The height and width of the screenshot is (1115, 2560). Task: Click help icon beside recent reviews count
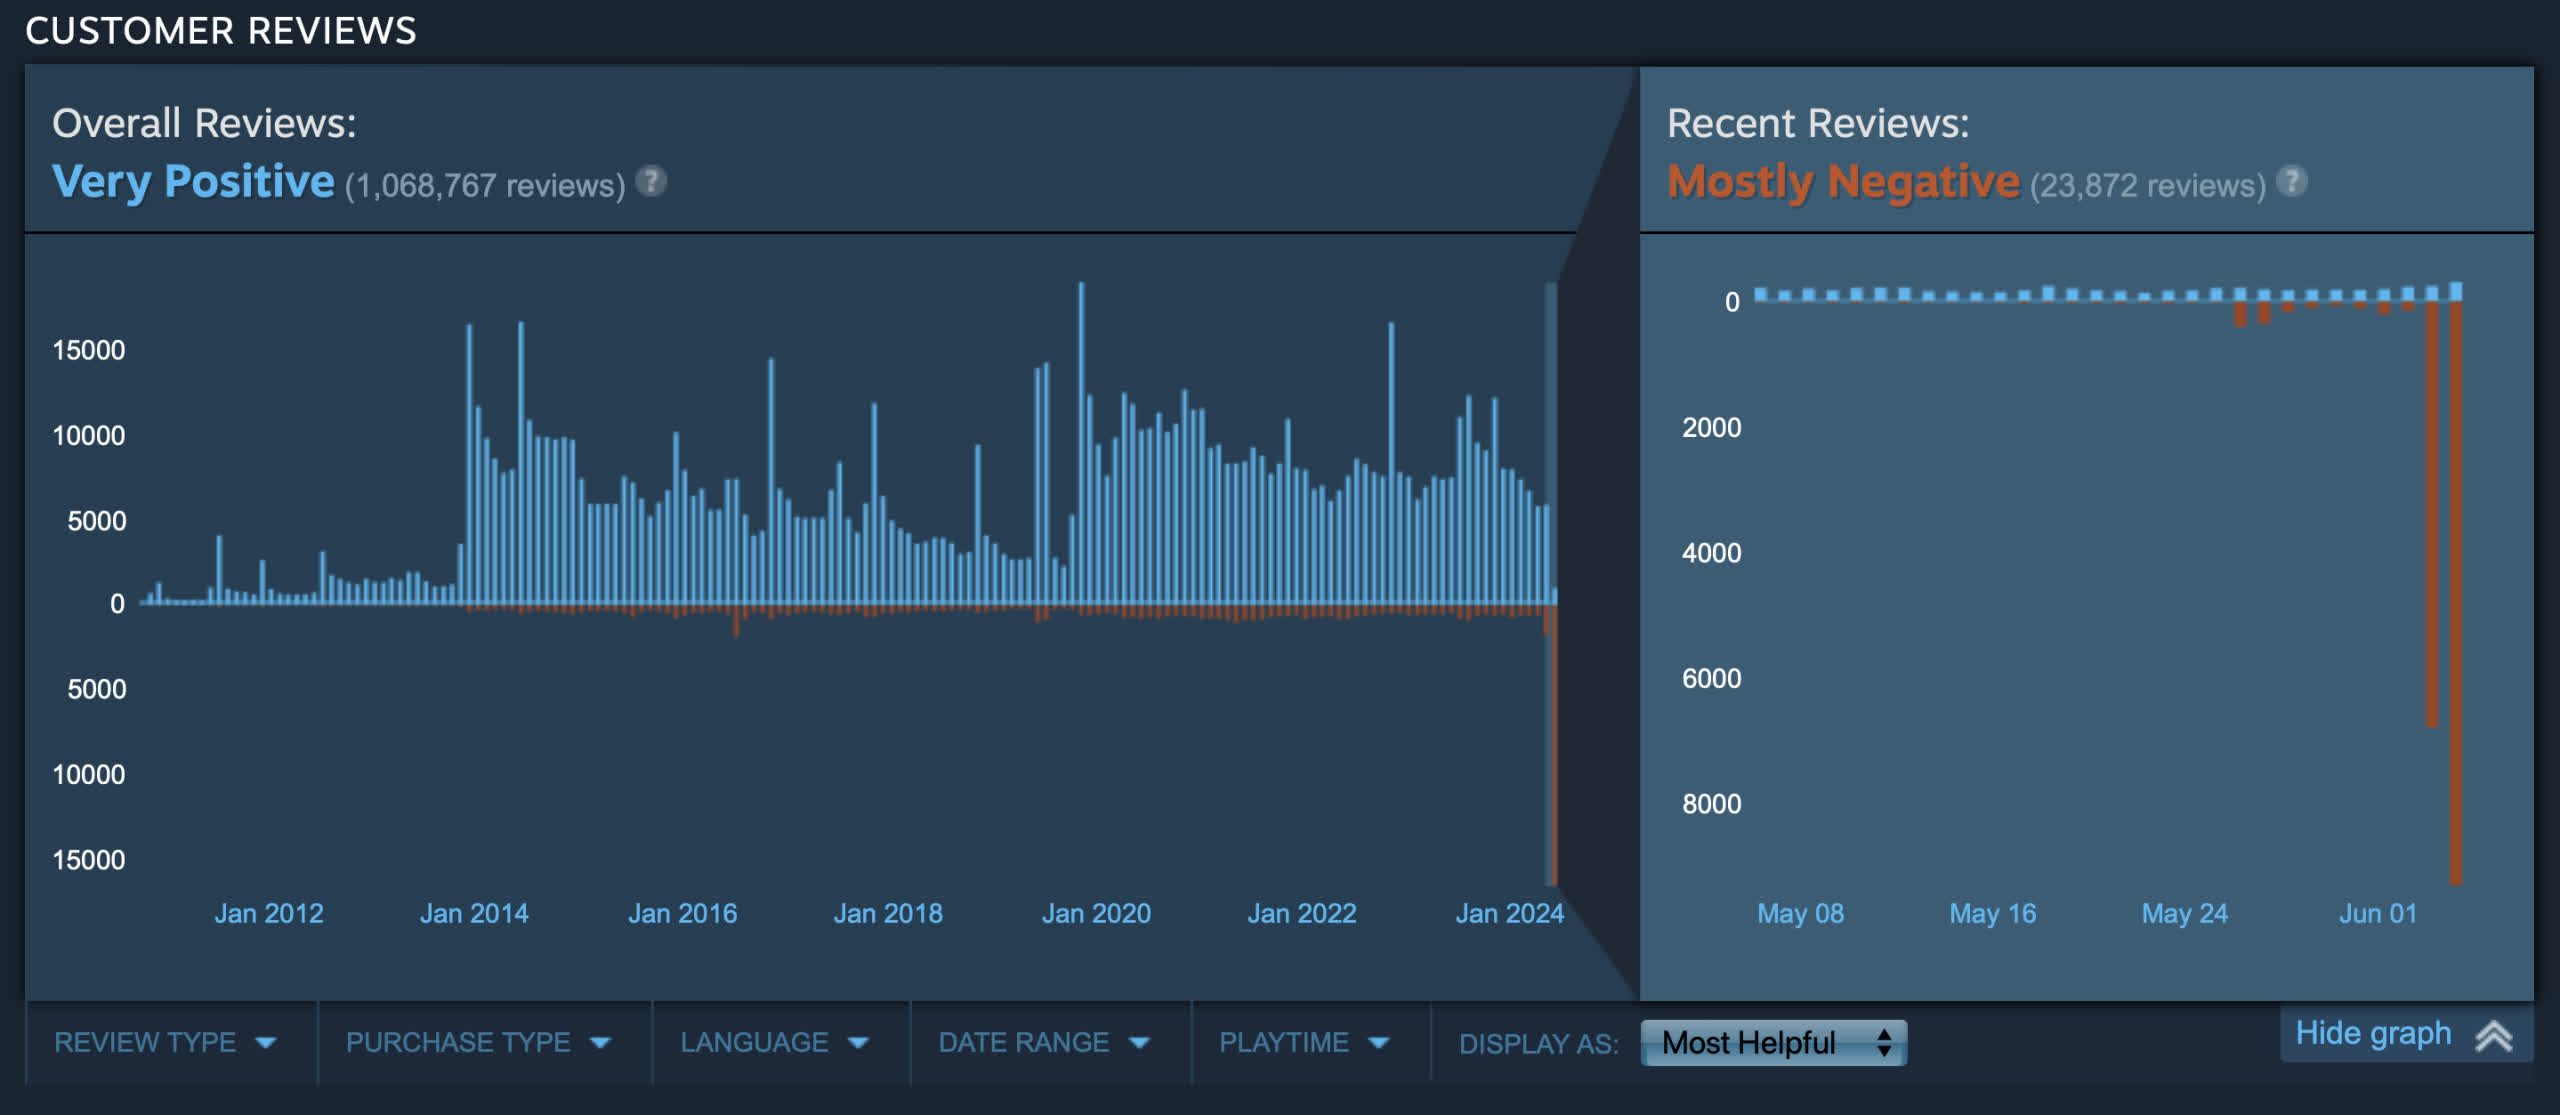2291,181
